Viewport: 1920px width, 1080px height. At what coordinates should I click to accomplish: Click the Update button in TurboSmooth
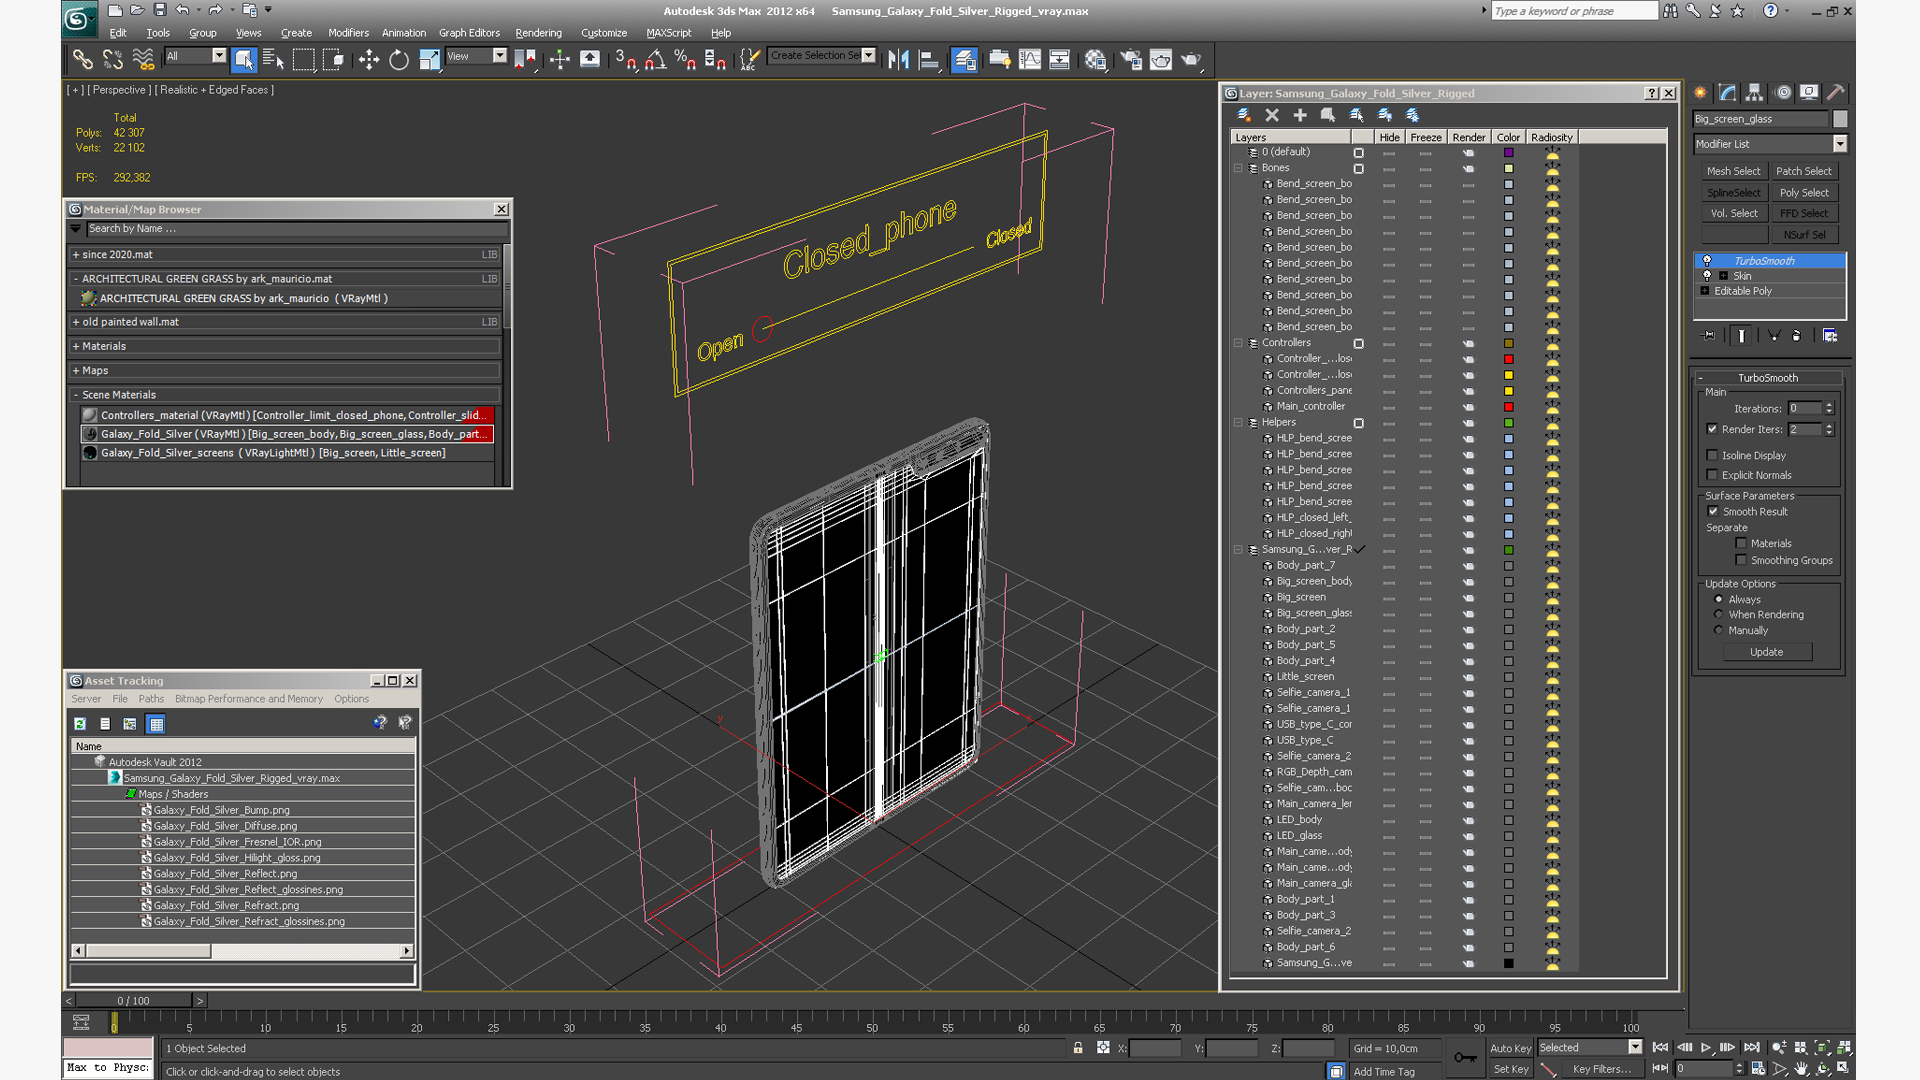(x=1766, y=652)
